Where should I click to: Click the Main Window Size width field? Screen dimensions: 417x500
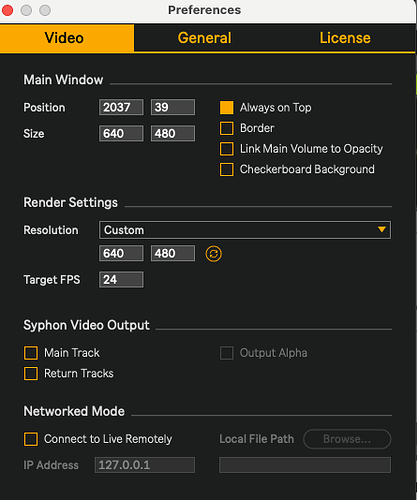click(x=121, y=134)
